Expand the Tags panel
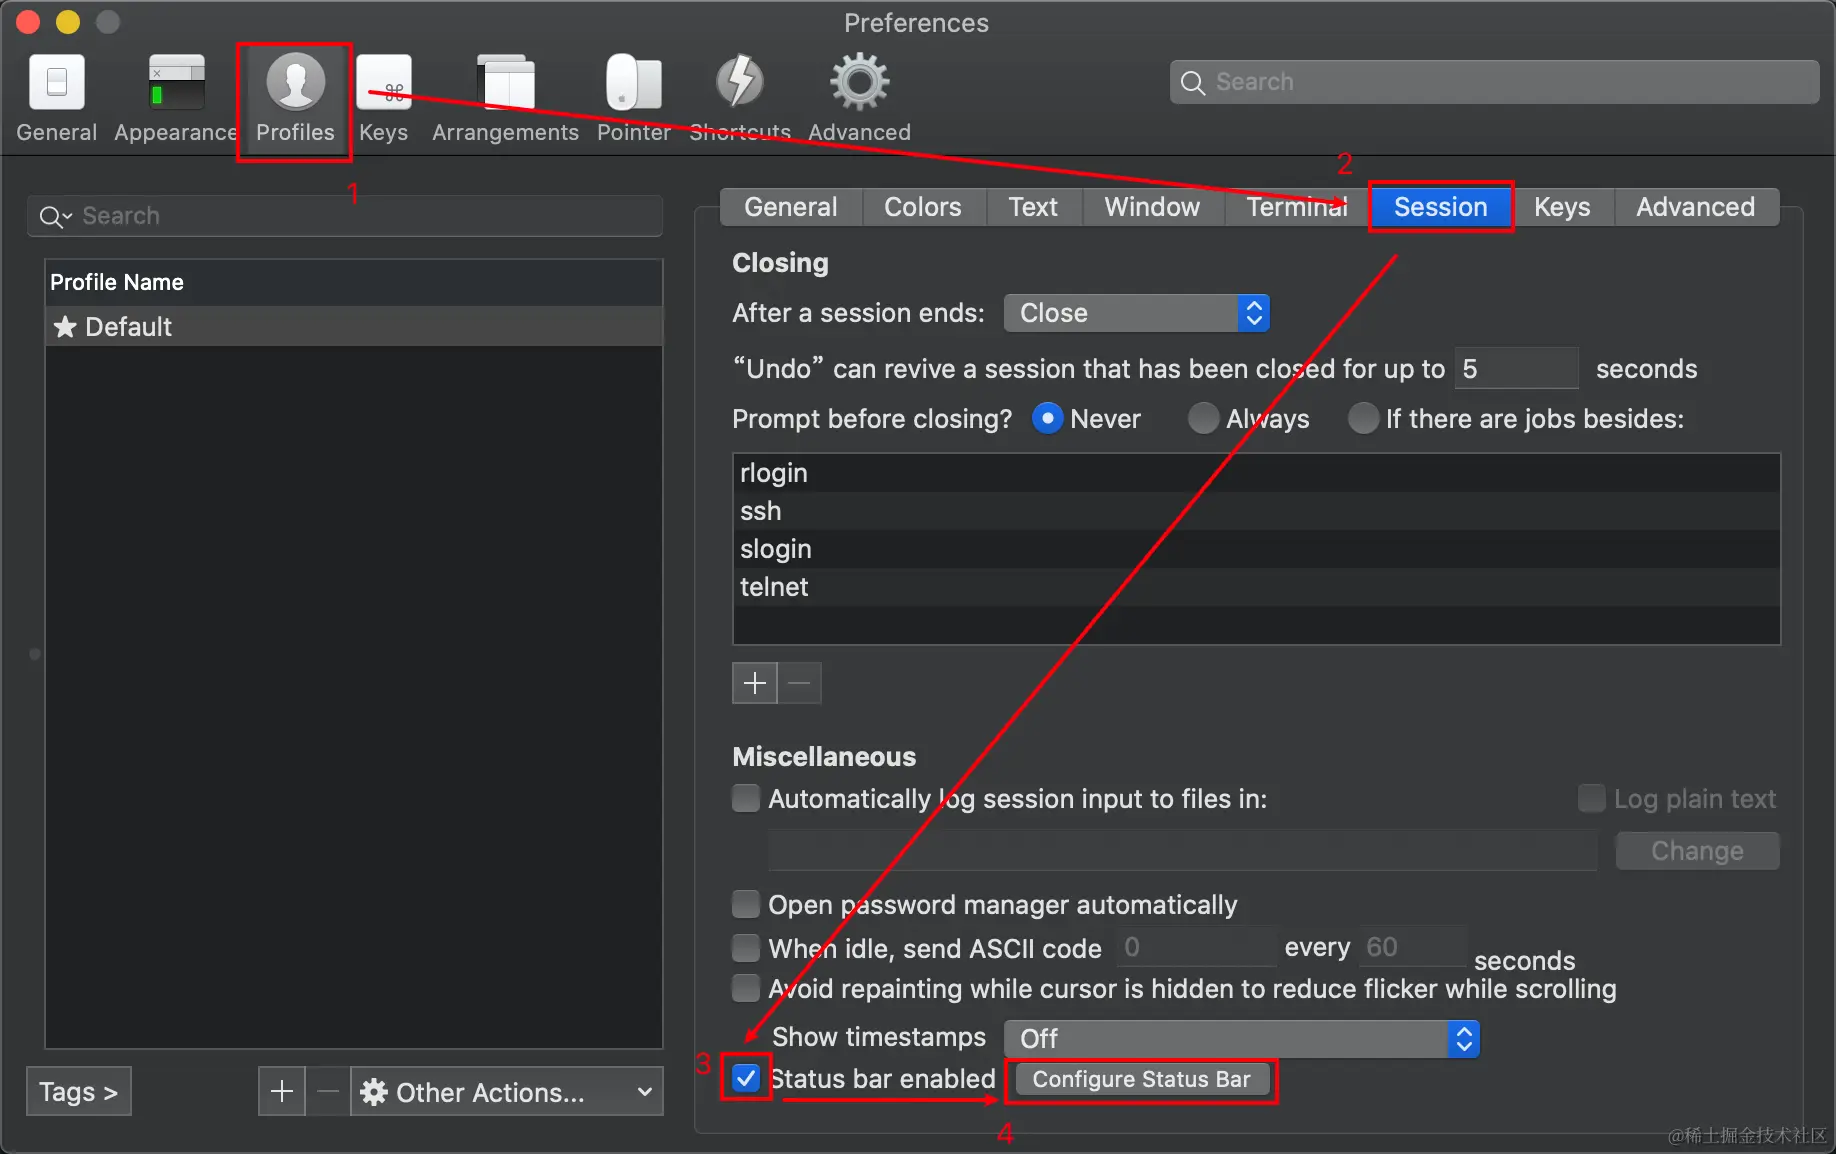The image size is (1836, 1154). point(79,1091)
